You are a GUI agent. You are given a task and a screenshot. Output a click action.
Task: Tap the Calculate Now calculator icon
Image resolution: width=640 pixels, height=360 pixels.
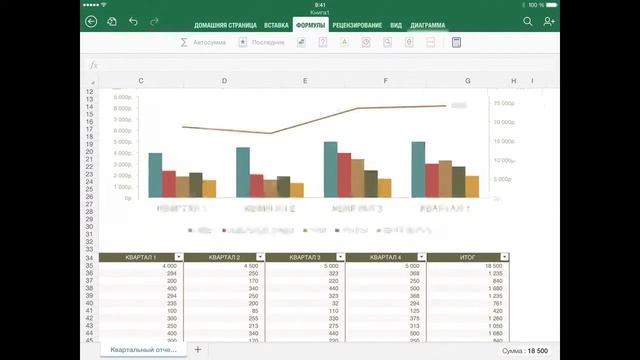point(456,42)
